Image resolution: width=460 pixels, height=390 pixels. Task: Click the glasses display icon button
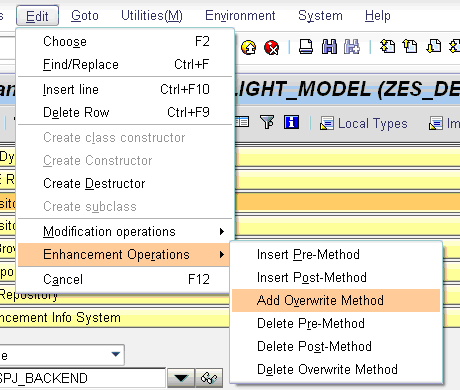(209, 378)
